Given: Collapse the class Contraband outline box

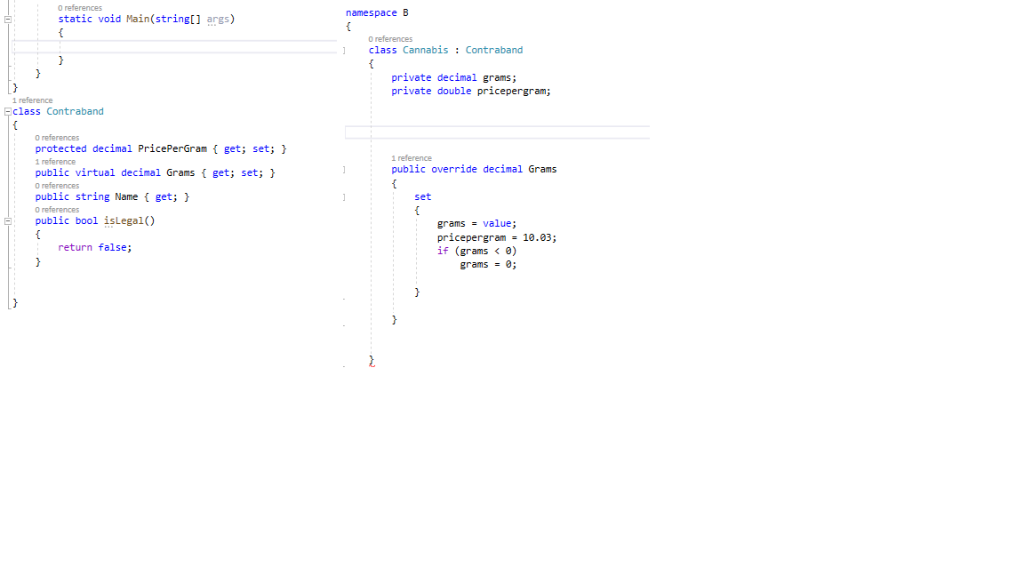Looking at the screenshot, I should coord(8,112).
